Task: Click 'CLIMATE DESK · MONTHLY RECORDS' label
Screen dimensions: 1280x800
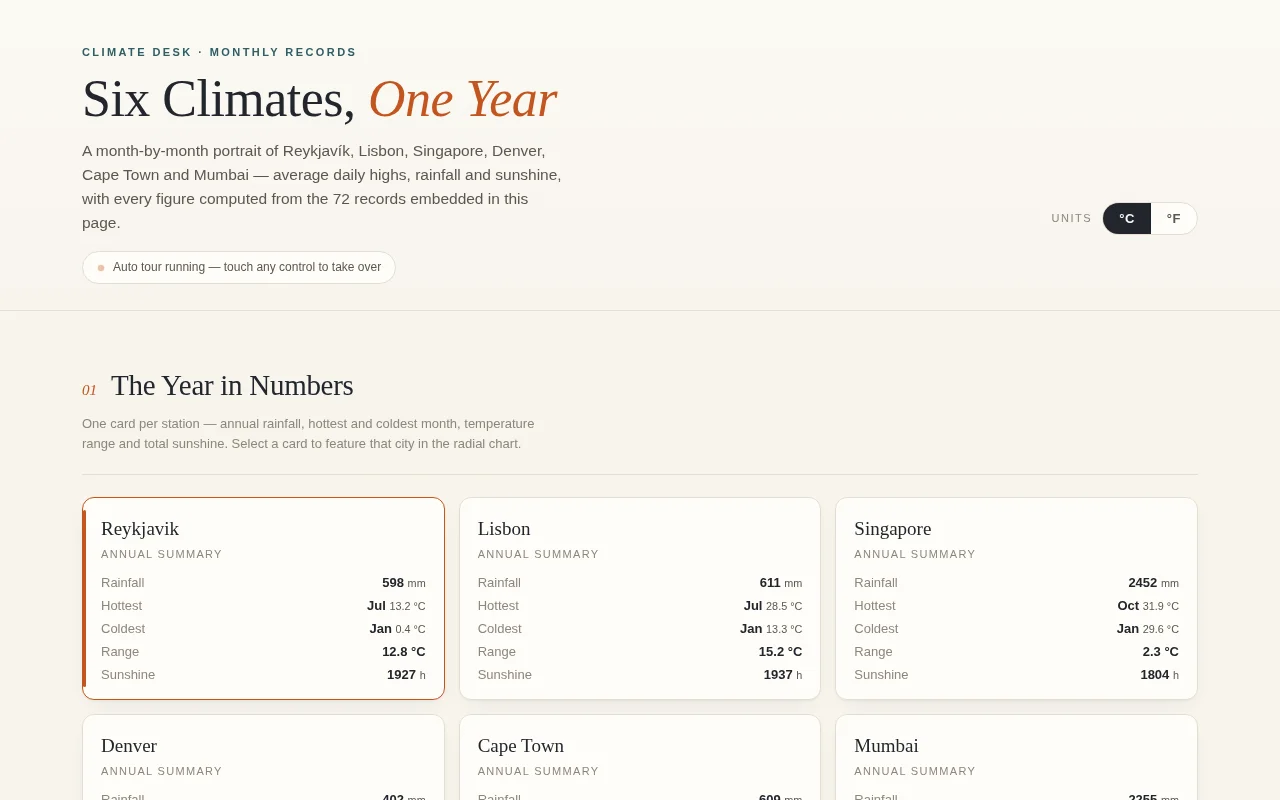Action: tap(219, 52)
